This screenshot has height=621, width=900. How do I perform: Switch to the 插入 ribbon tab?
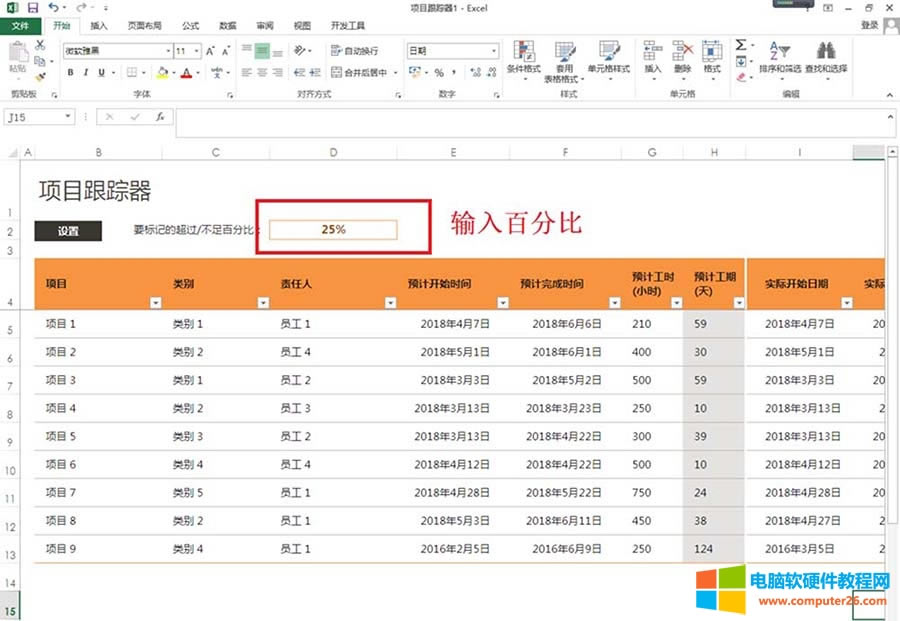coord(97,26)
